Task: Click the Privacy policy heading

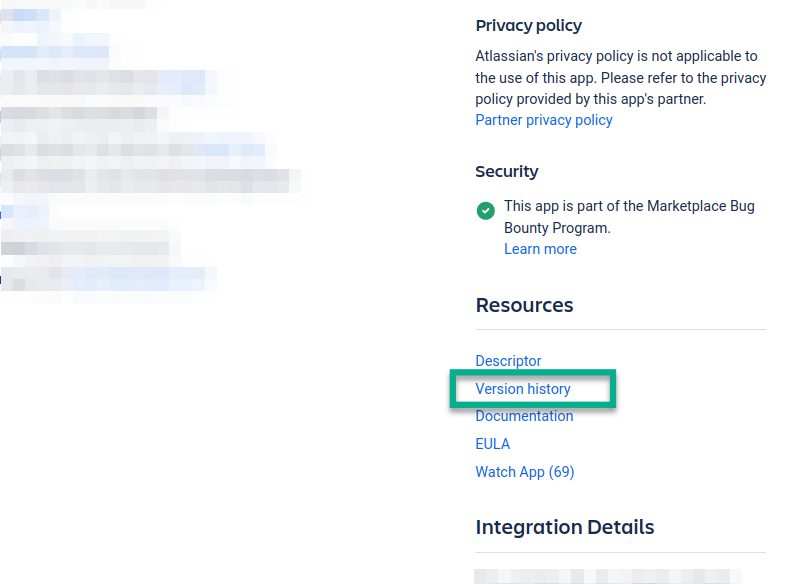Action: [528, 26]
